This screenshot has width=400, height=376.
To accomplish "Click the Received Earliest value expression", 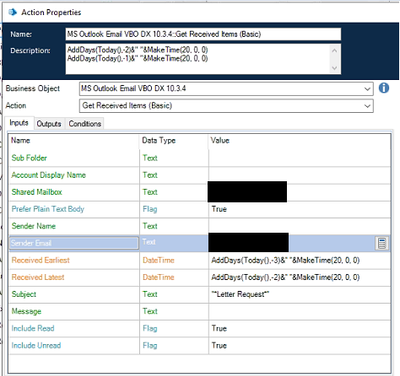I will click(x=285, y=260).
